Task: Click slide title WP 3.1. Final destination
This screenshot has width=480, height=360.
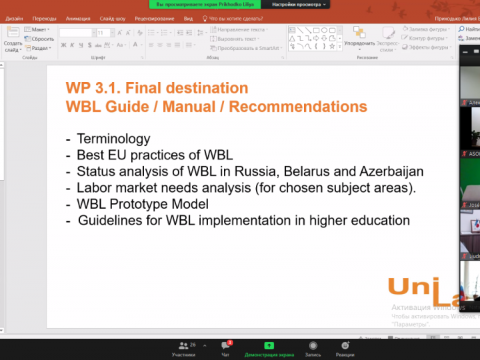Action: 157,88
